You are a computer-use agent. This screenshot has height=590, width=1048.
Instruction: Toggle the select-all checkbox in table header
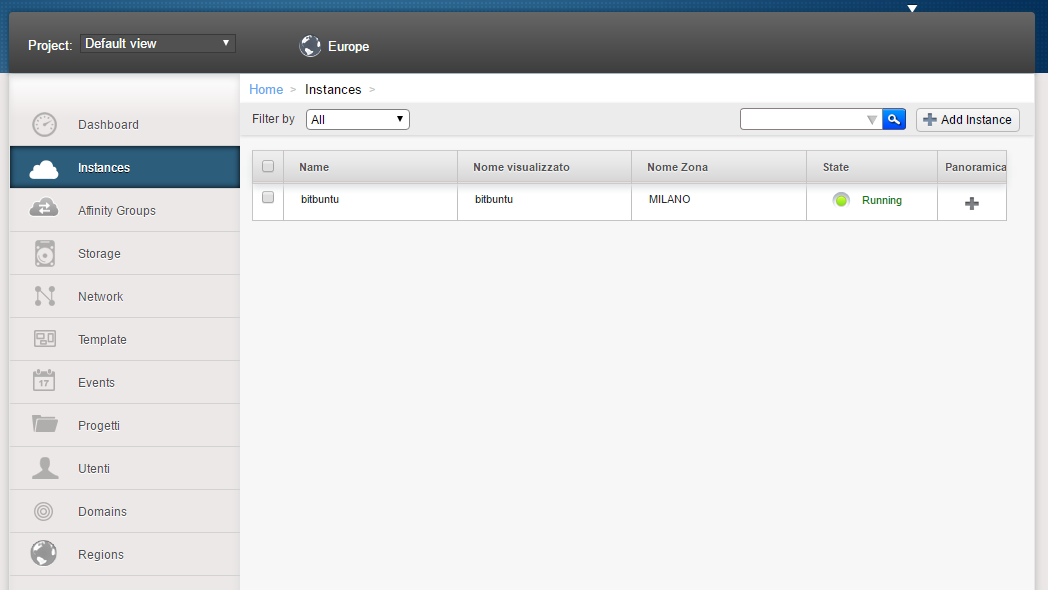click(268, 167)
